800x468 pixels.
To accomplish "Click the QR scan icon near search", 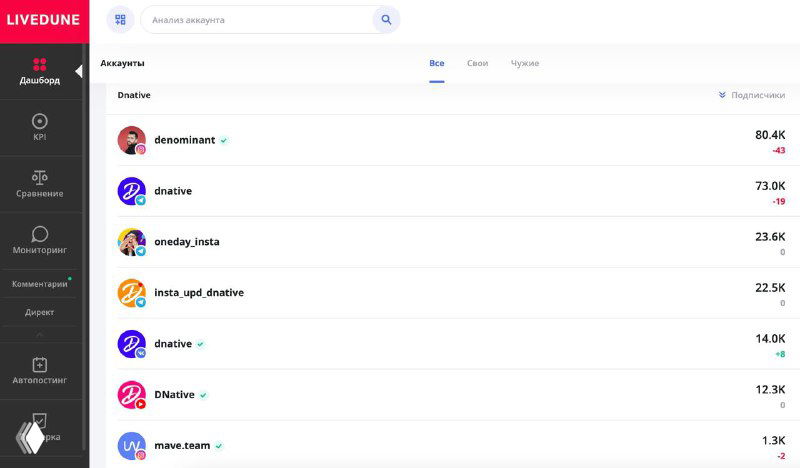I will (x=120, y=20).
